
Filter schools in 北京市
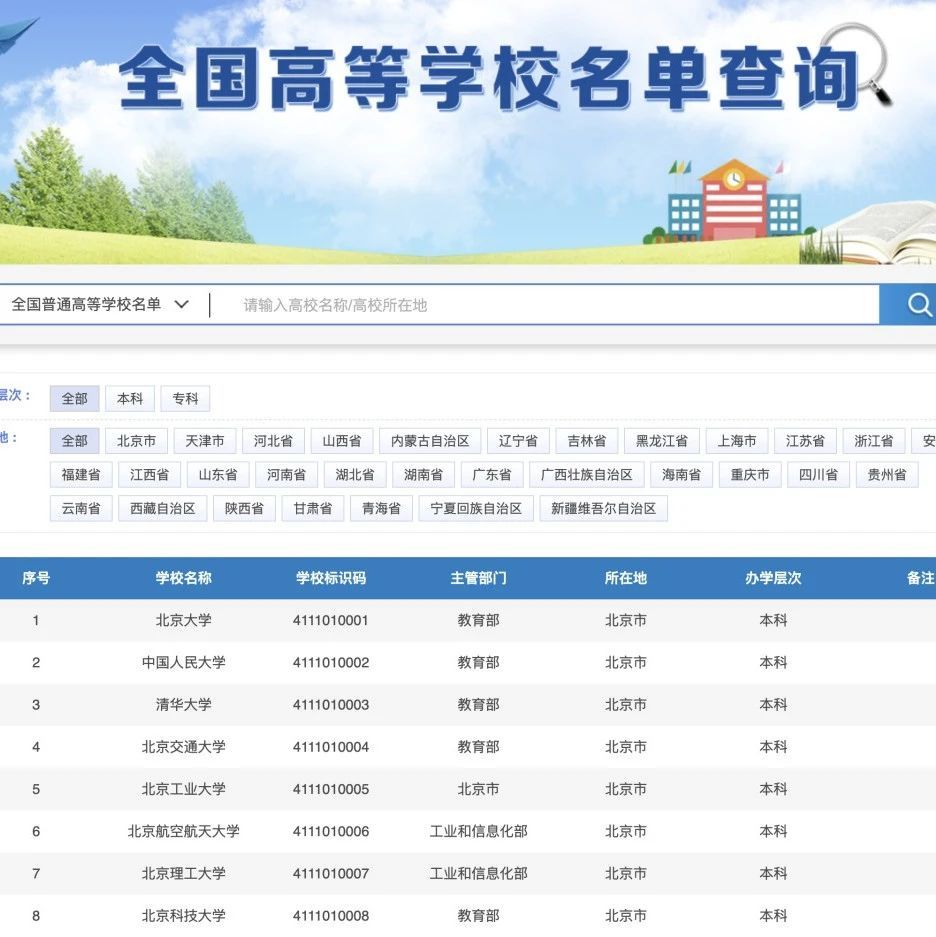point(136,441)
